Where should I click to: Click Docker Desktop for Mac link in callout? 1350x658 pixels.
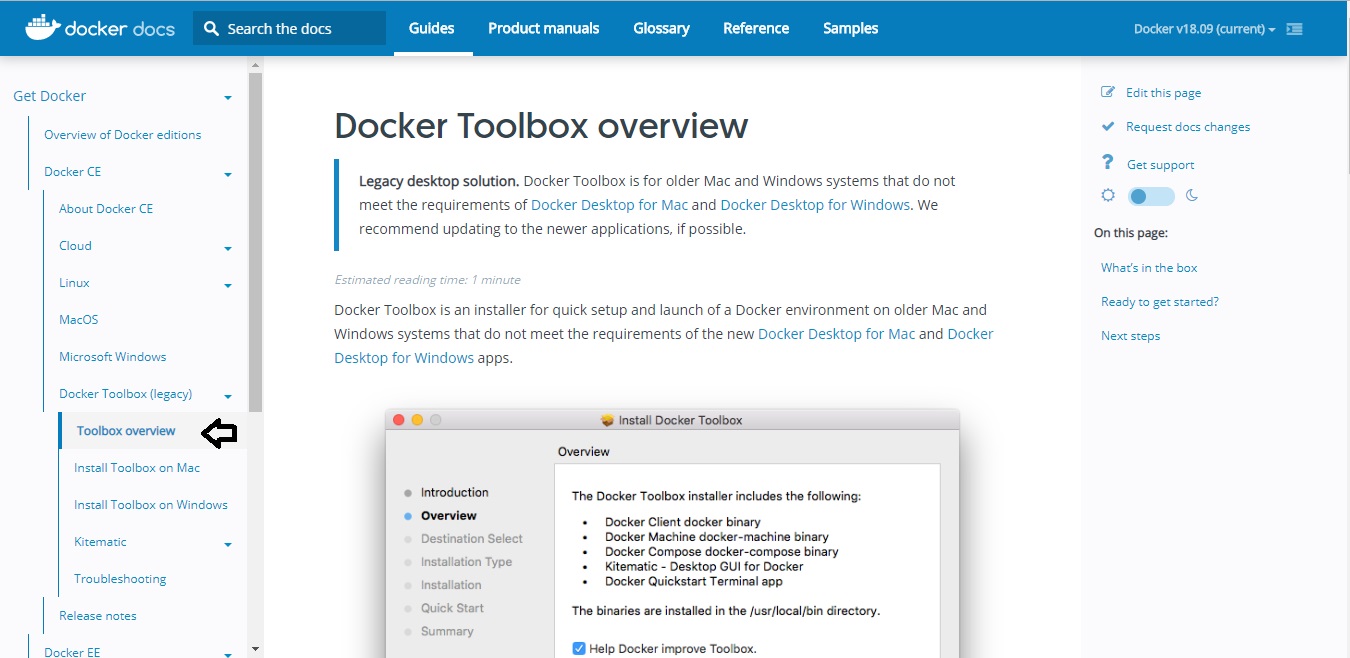tap(609, 204)
